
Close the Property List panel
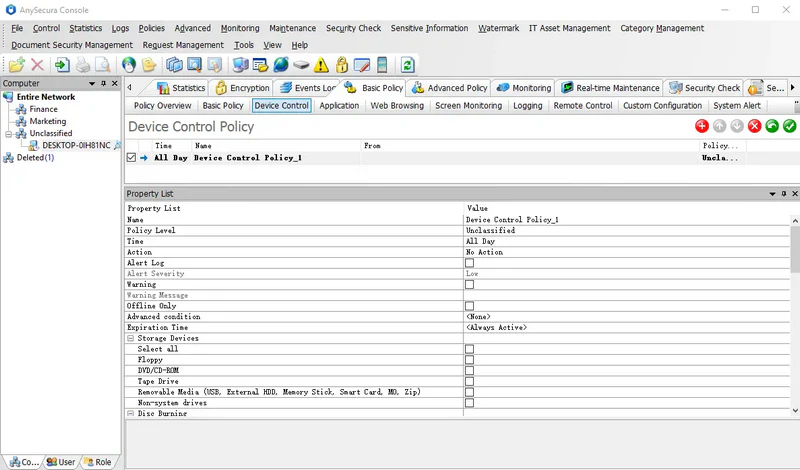pyautogui.click(x=794, y=194)
